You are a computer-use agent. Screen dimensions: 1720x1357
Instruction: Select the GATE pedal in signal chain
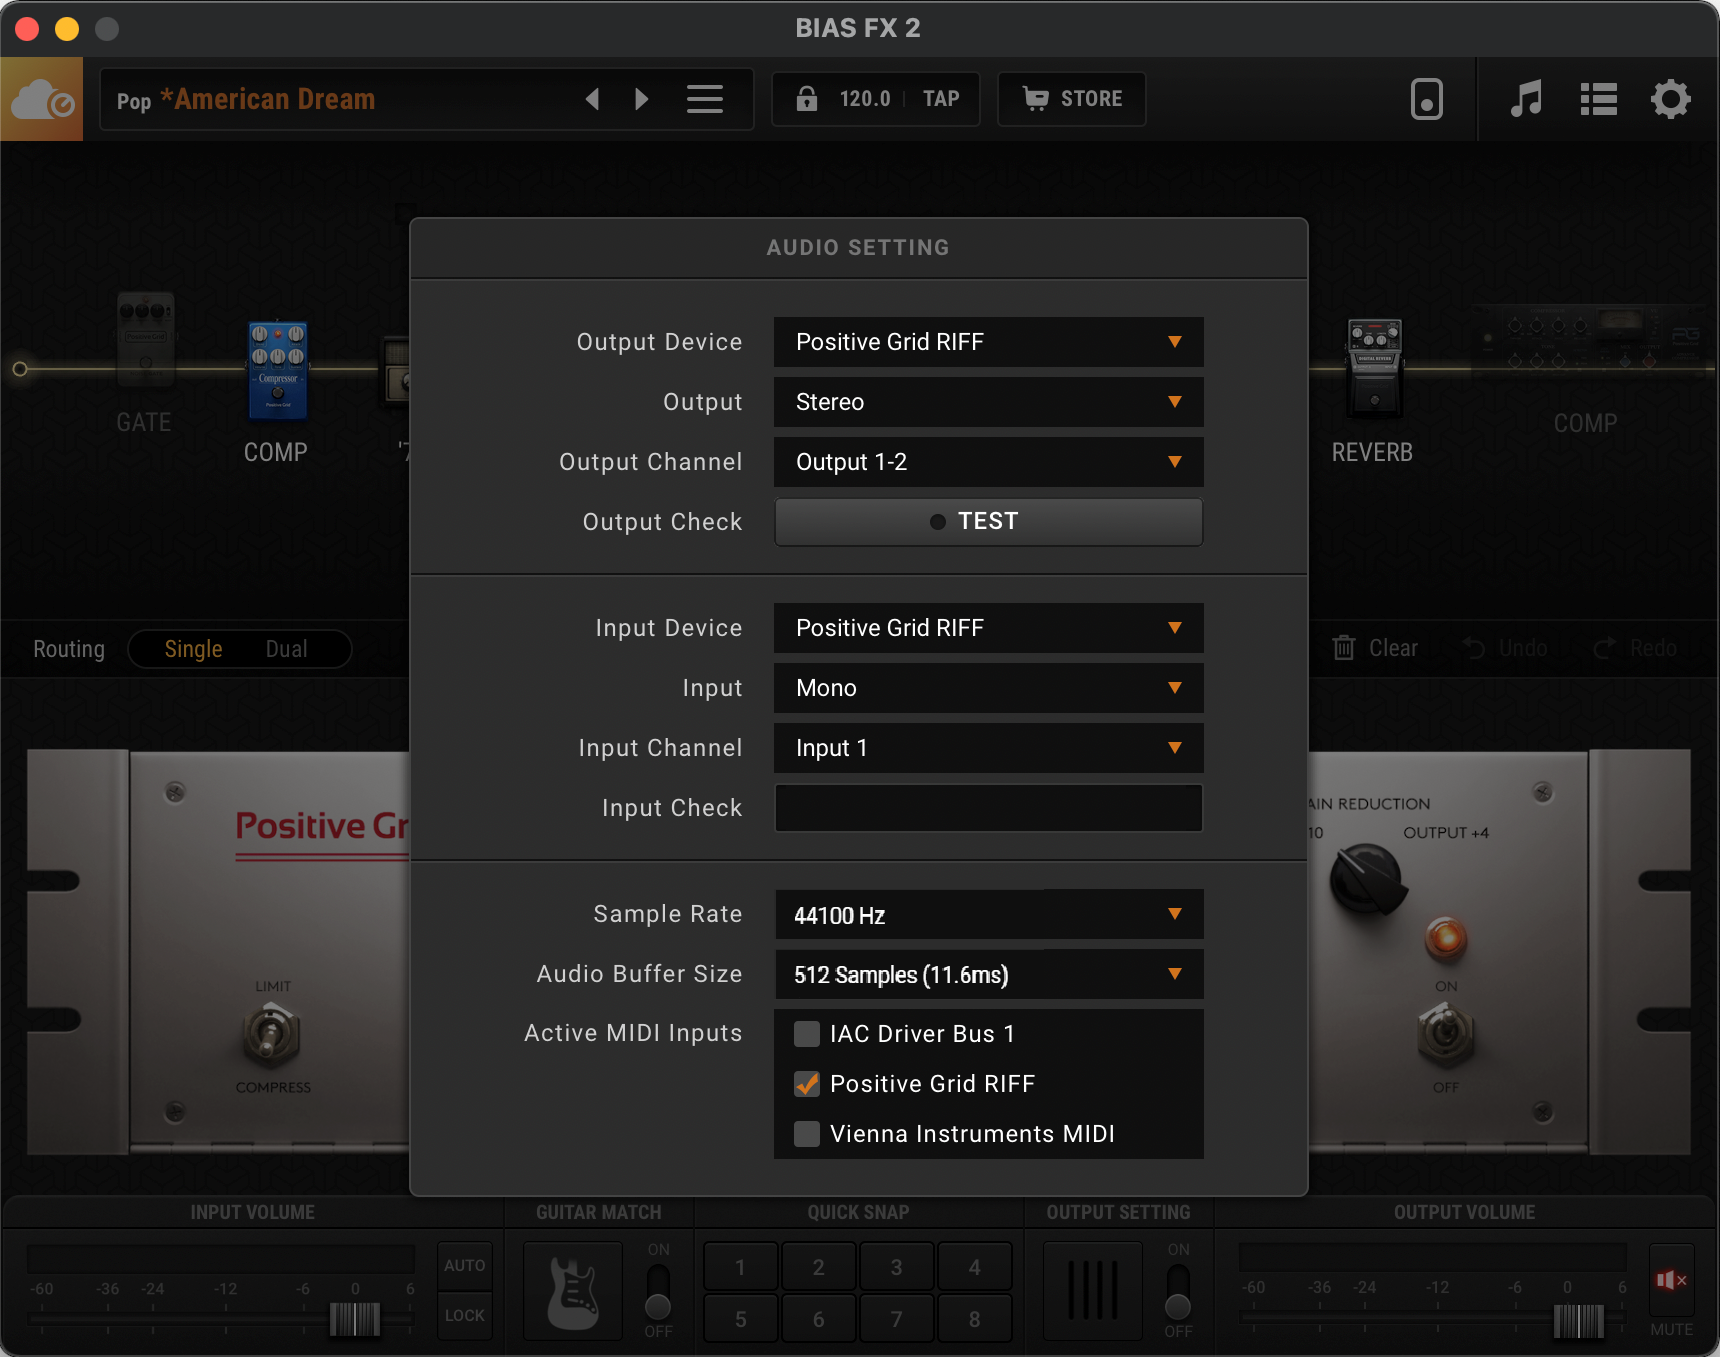pos(146,340)
